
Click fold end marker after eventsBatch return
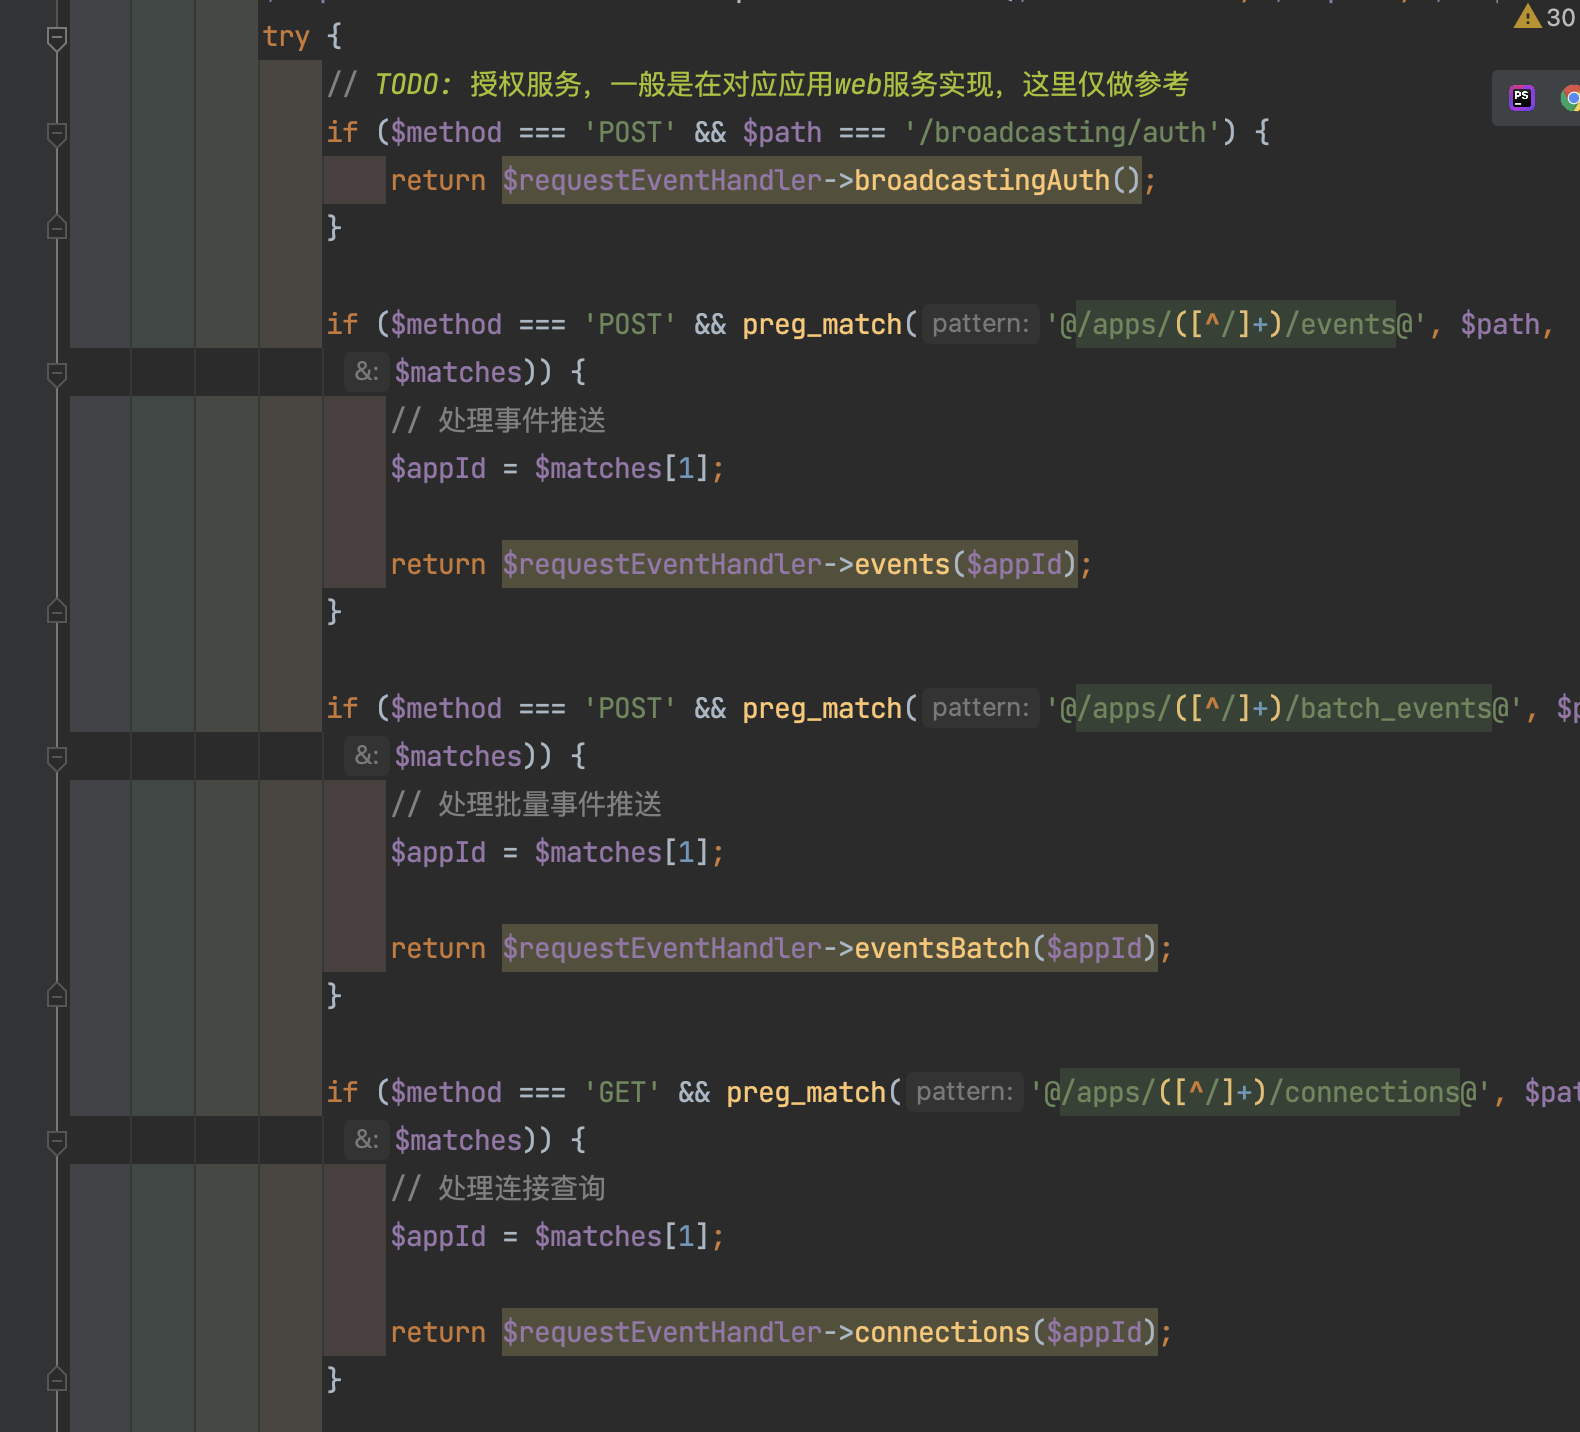(x=57, y=996)
